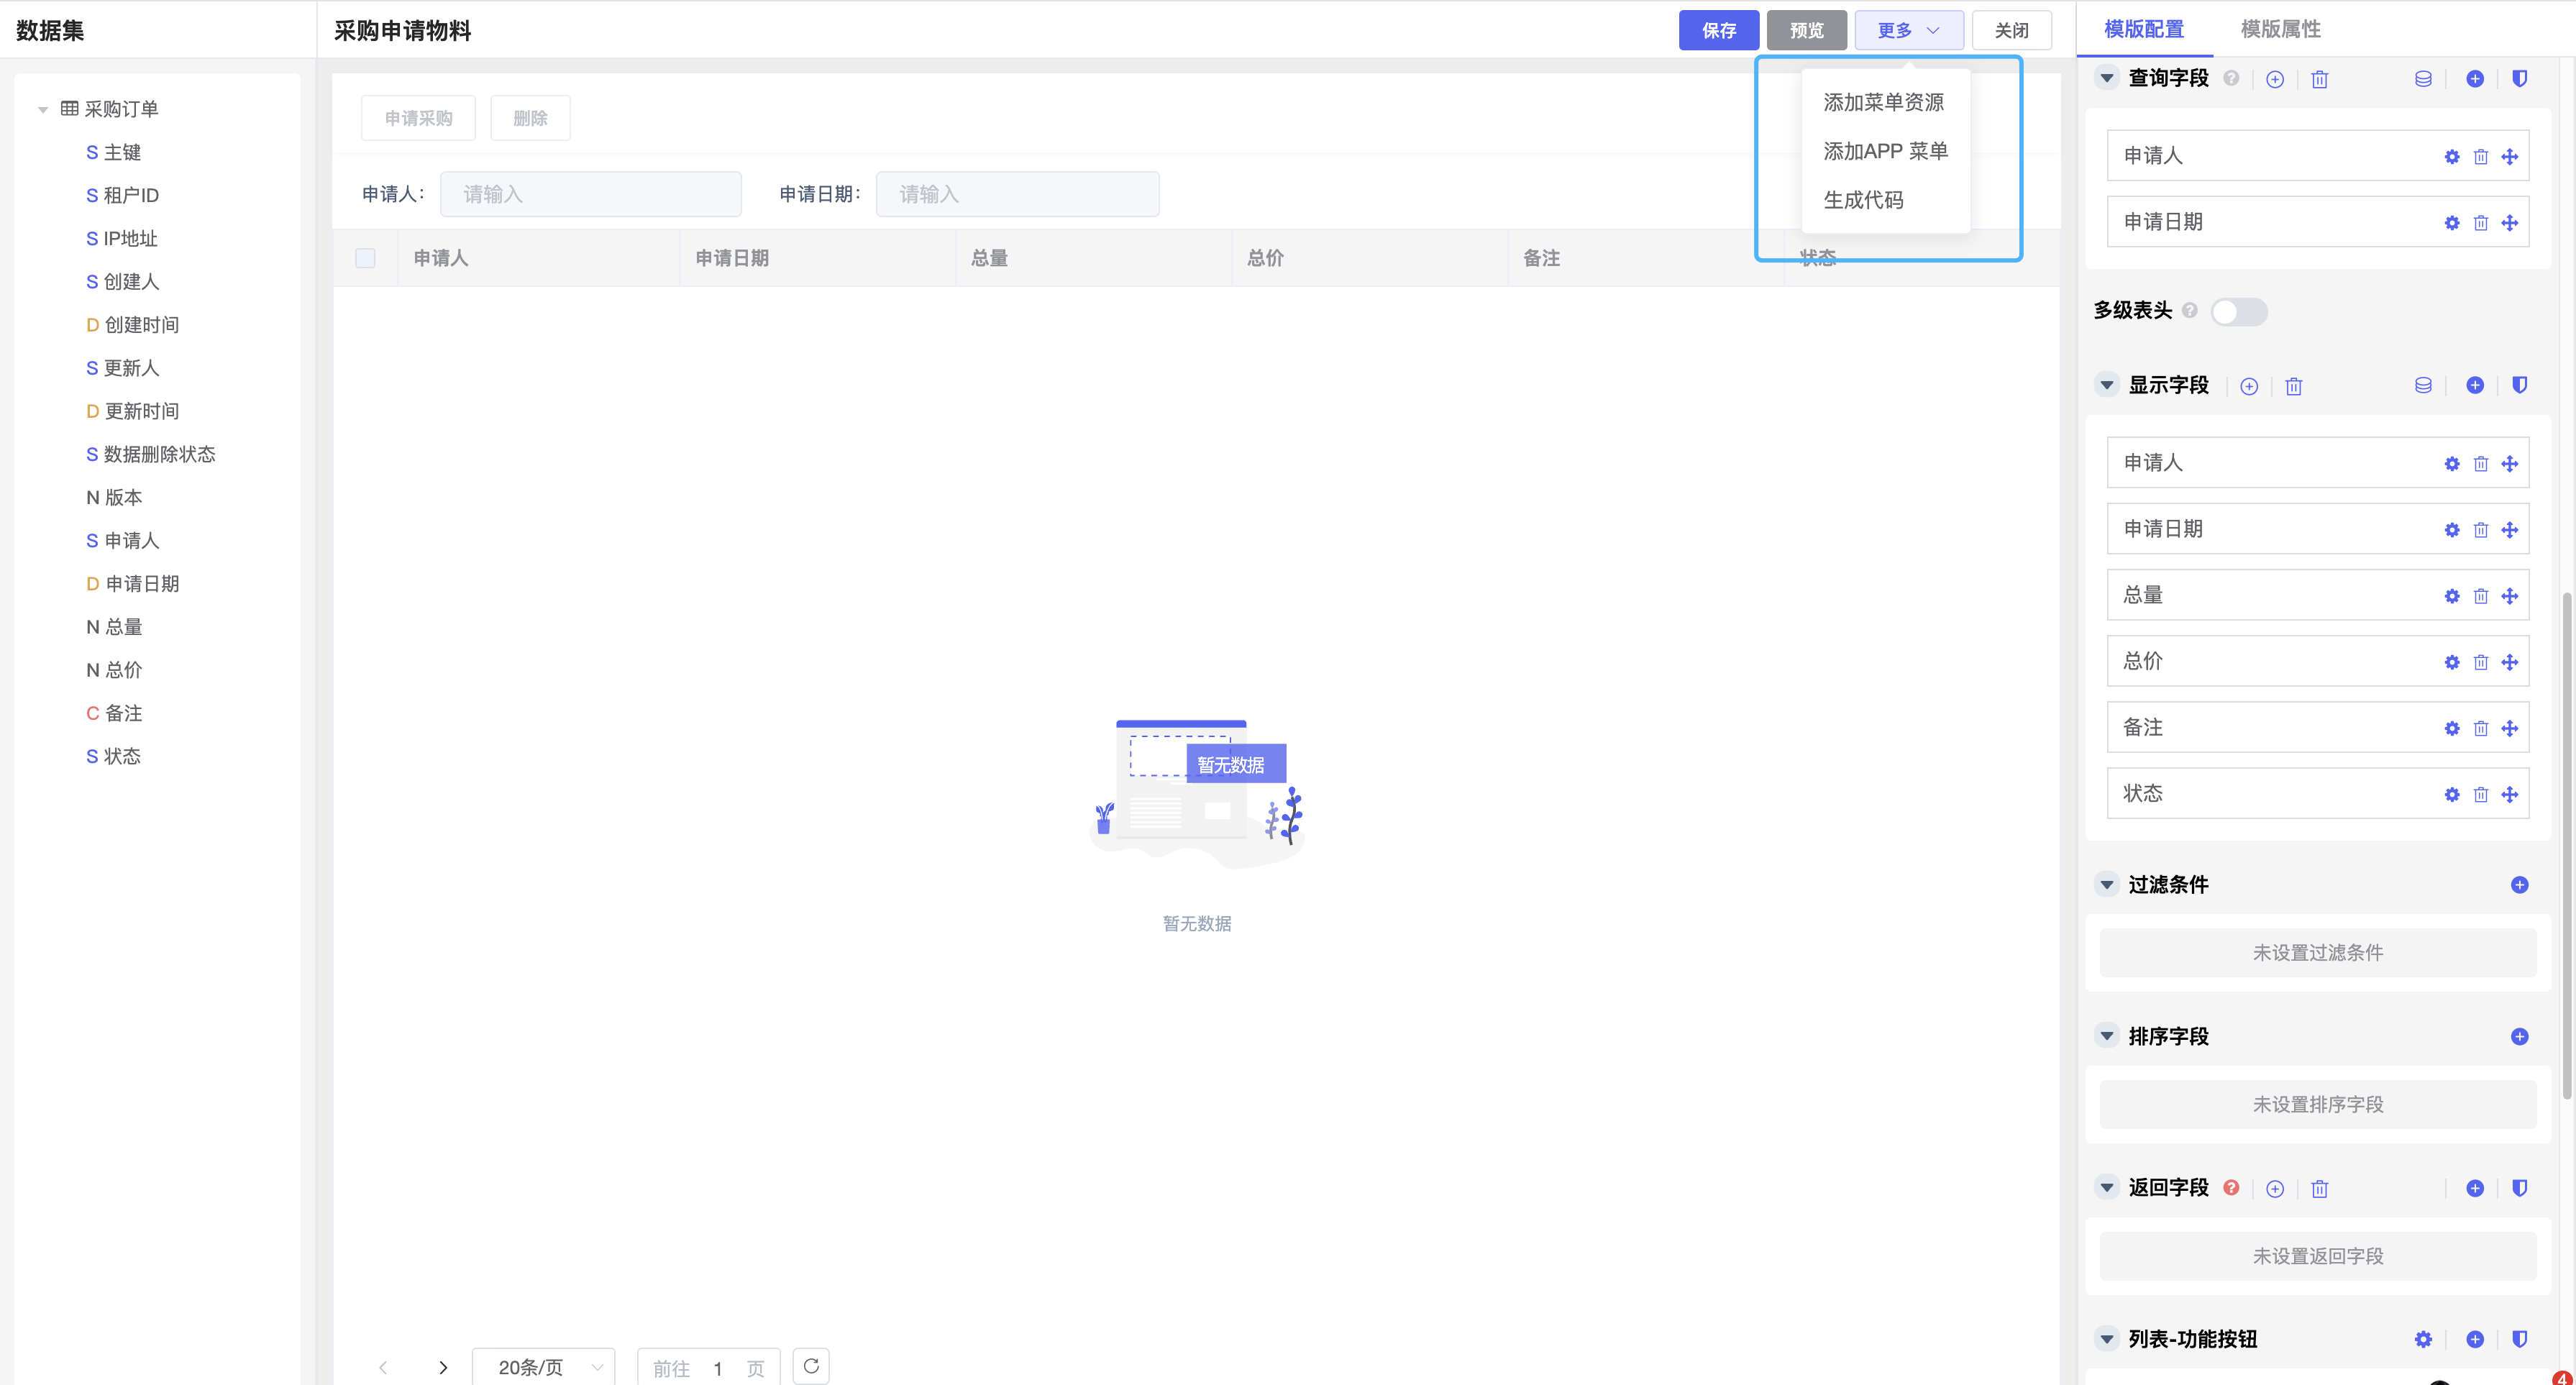The image size is (2576, 1385).
Task: Switch to the 模版属性 tab
Action: [2280, 29]
